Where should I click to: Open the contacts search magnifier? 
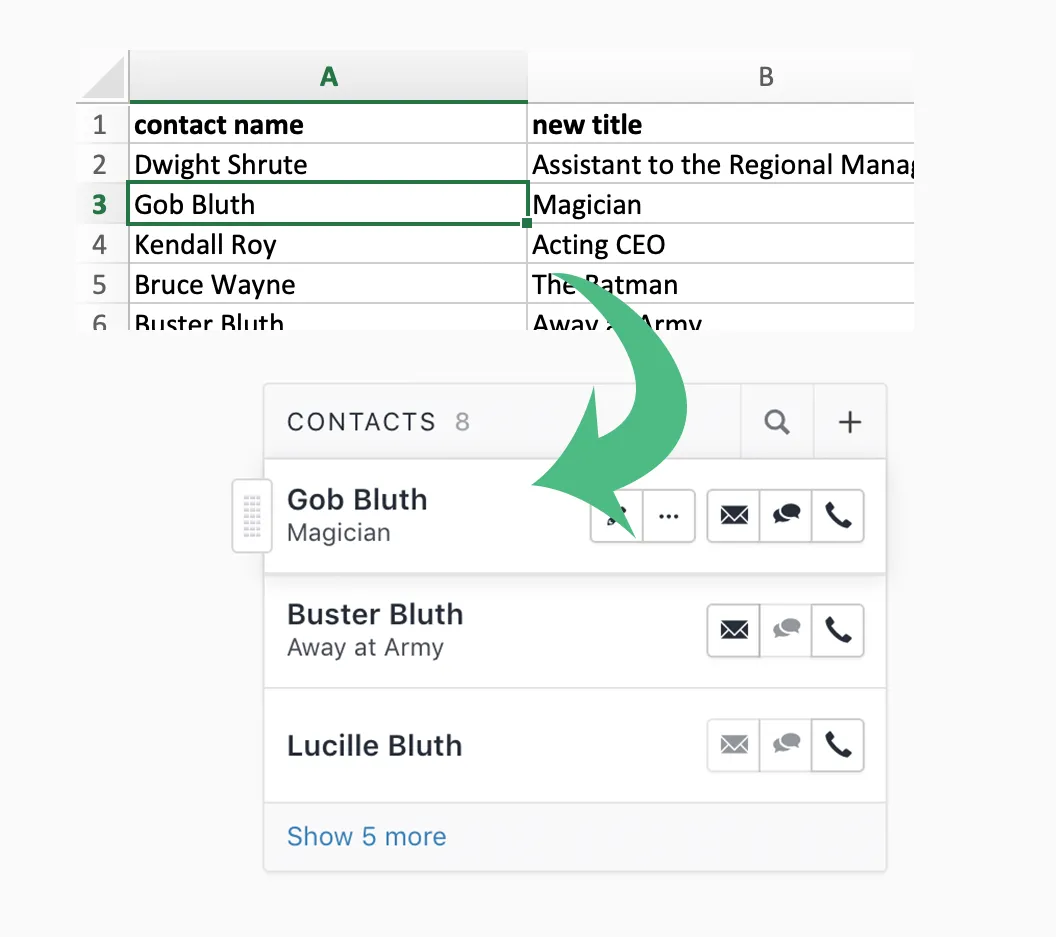click(777, 422)
